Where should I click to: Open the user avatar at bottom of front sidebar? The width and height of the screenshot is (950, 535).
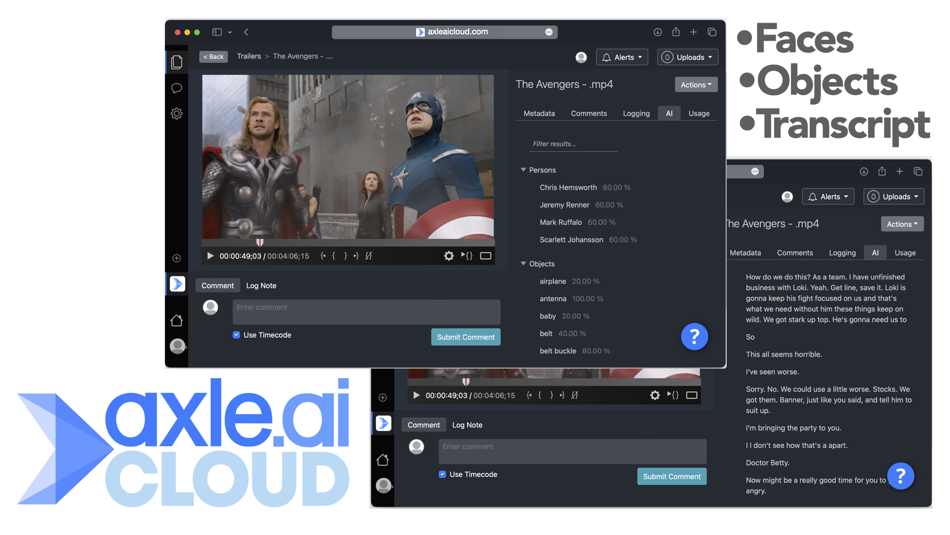tap(178, 345)
